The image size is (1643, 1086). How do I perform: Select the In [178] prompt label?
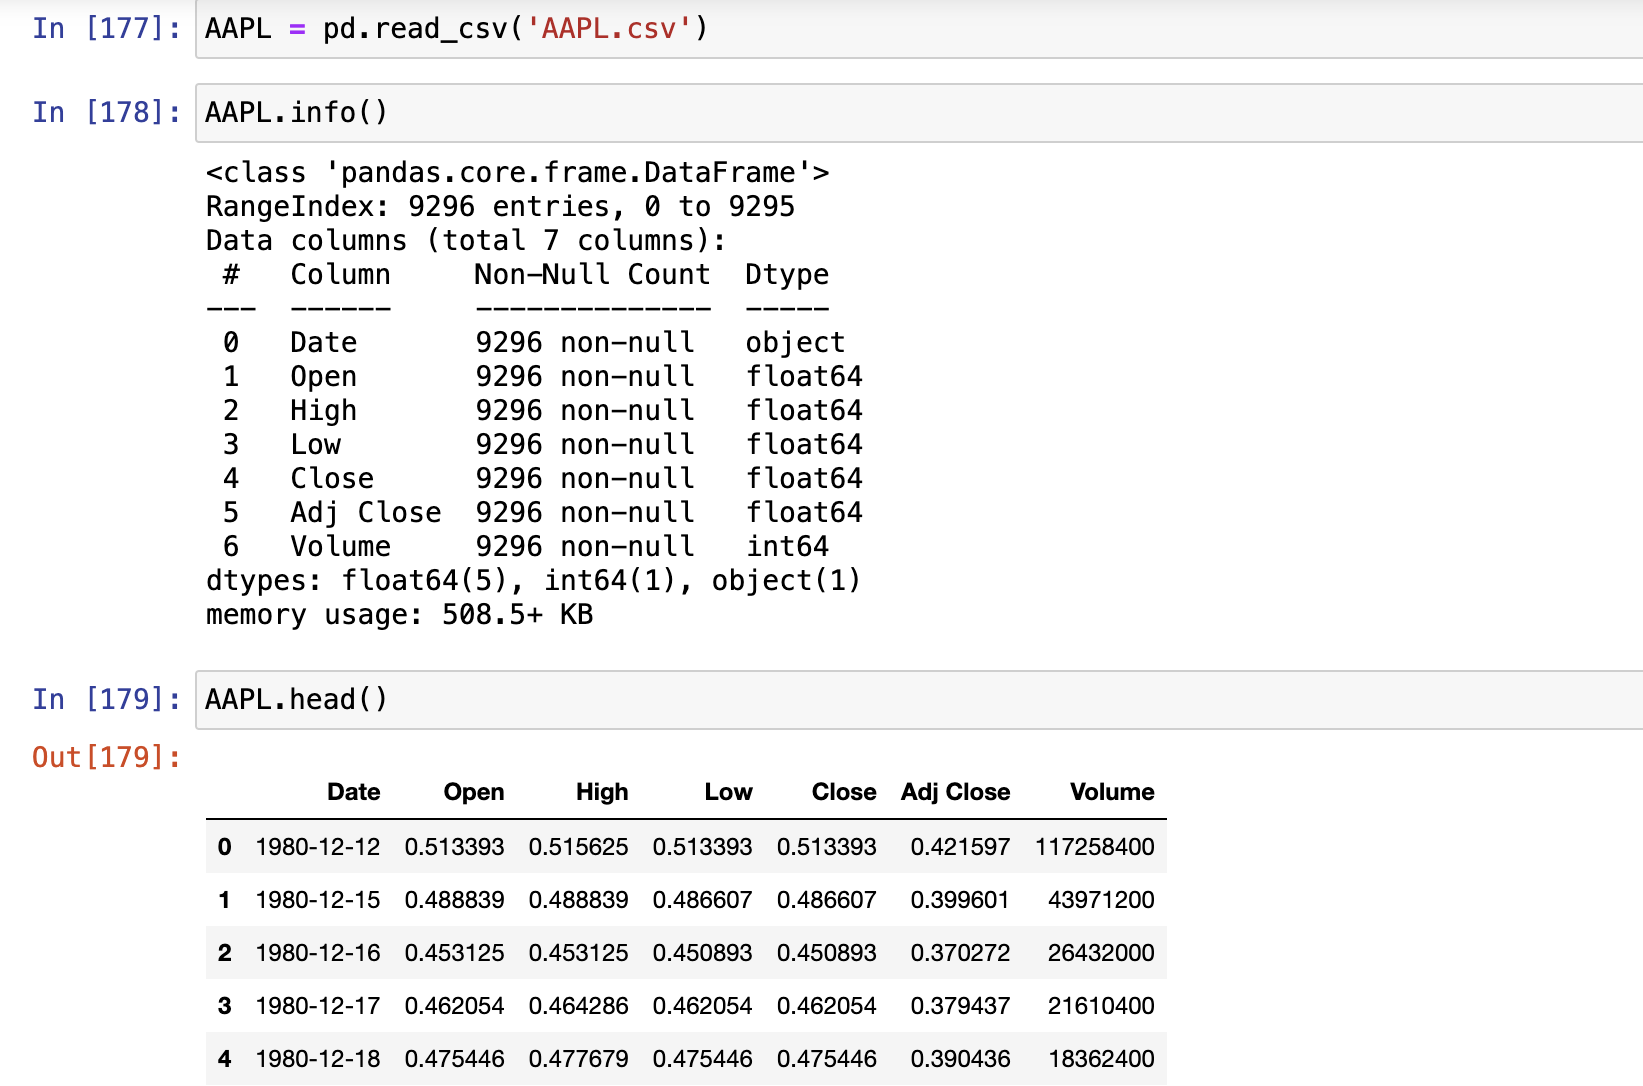pyautogui.click(x=107, y=112)
